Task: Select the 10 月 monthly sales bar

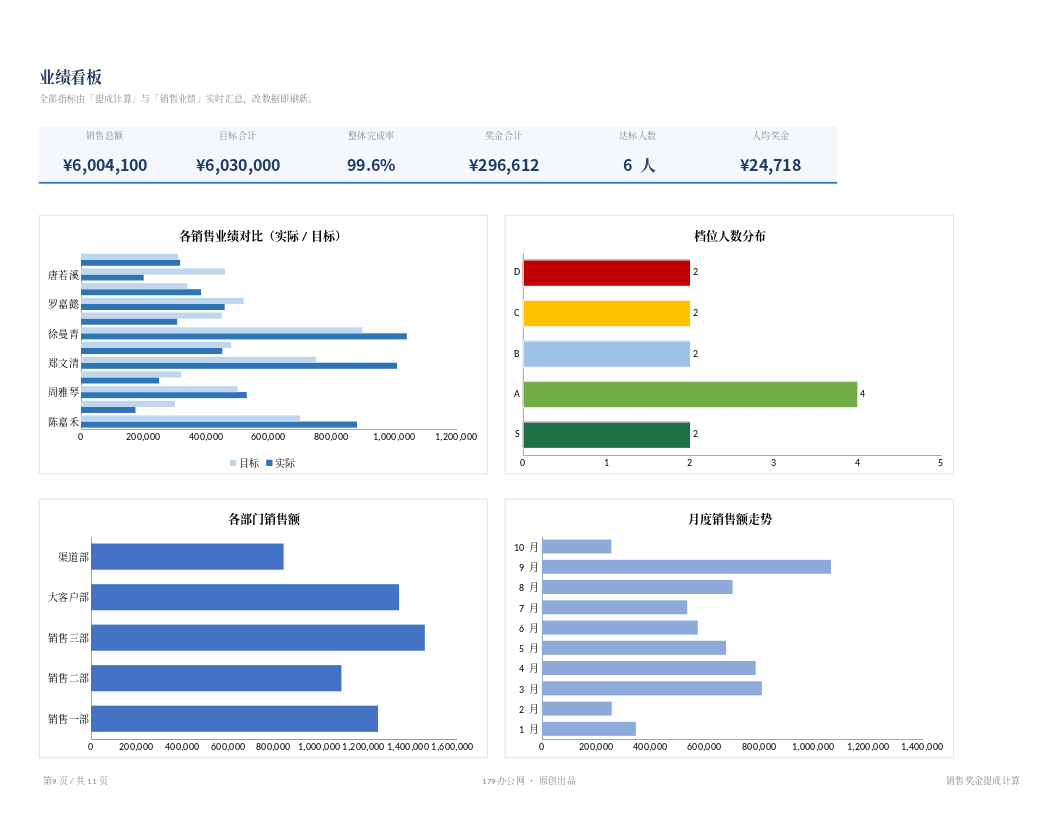Action: [x=576, y=547]
